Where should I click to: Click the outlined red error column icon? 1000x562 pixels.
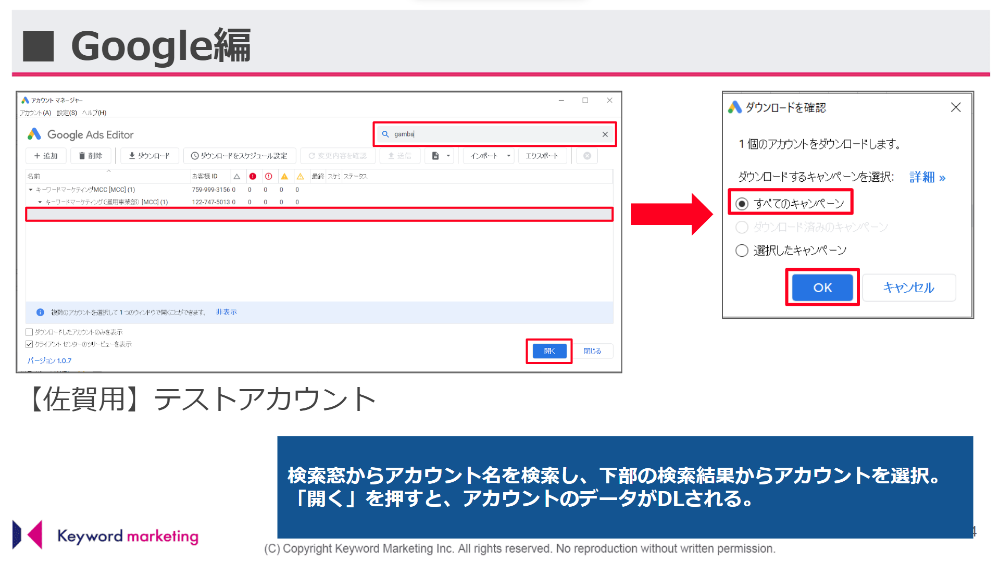[x=268, y=176]
